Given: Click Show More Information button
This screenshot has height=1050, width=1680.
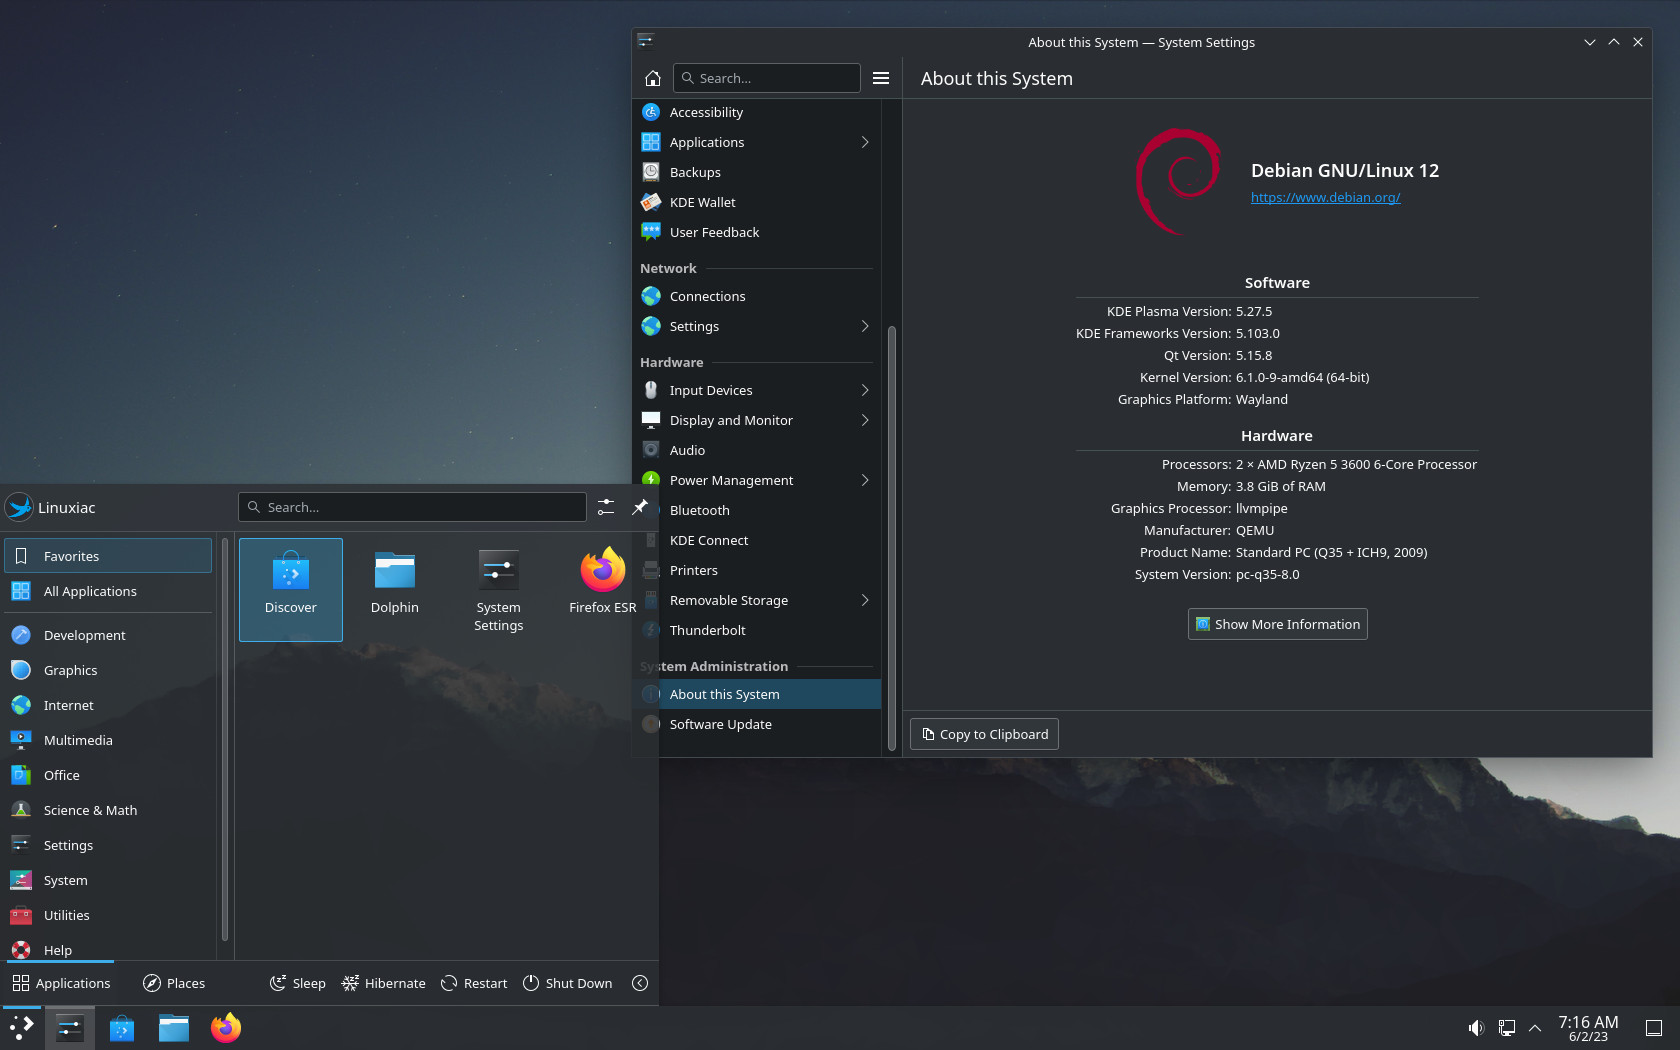Looking at the screenshot, I should 1277,624.
